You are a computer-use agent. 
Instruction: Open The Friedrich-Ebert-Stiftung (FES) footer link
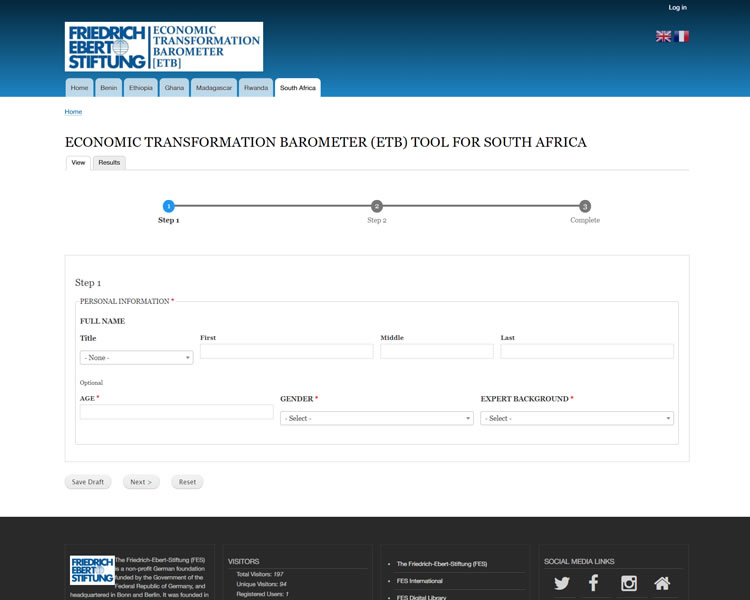(442, 564)
